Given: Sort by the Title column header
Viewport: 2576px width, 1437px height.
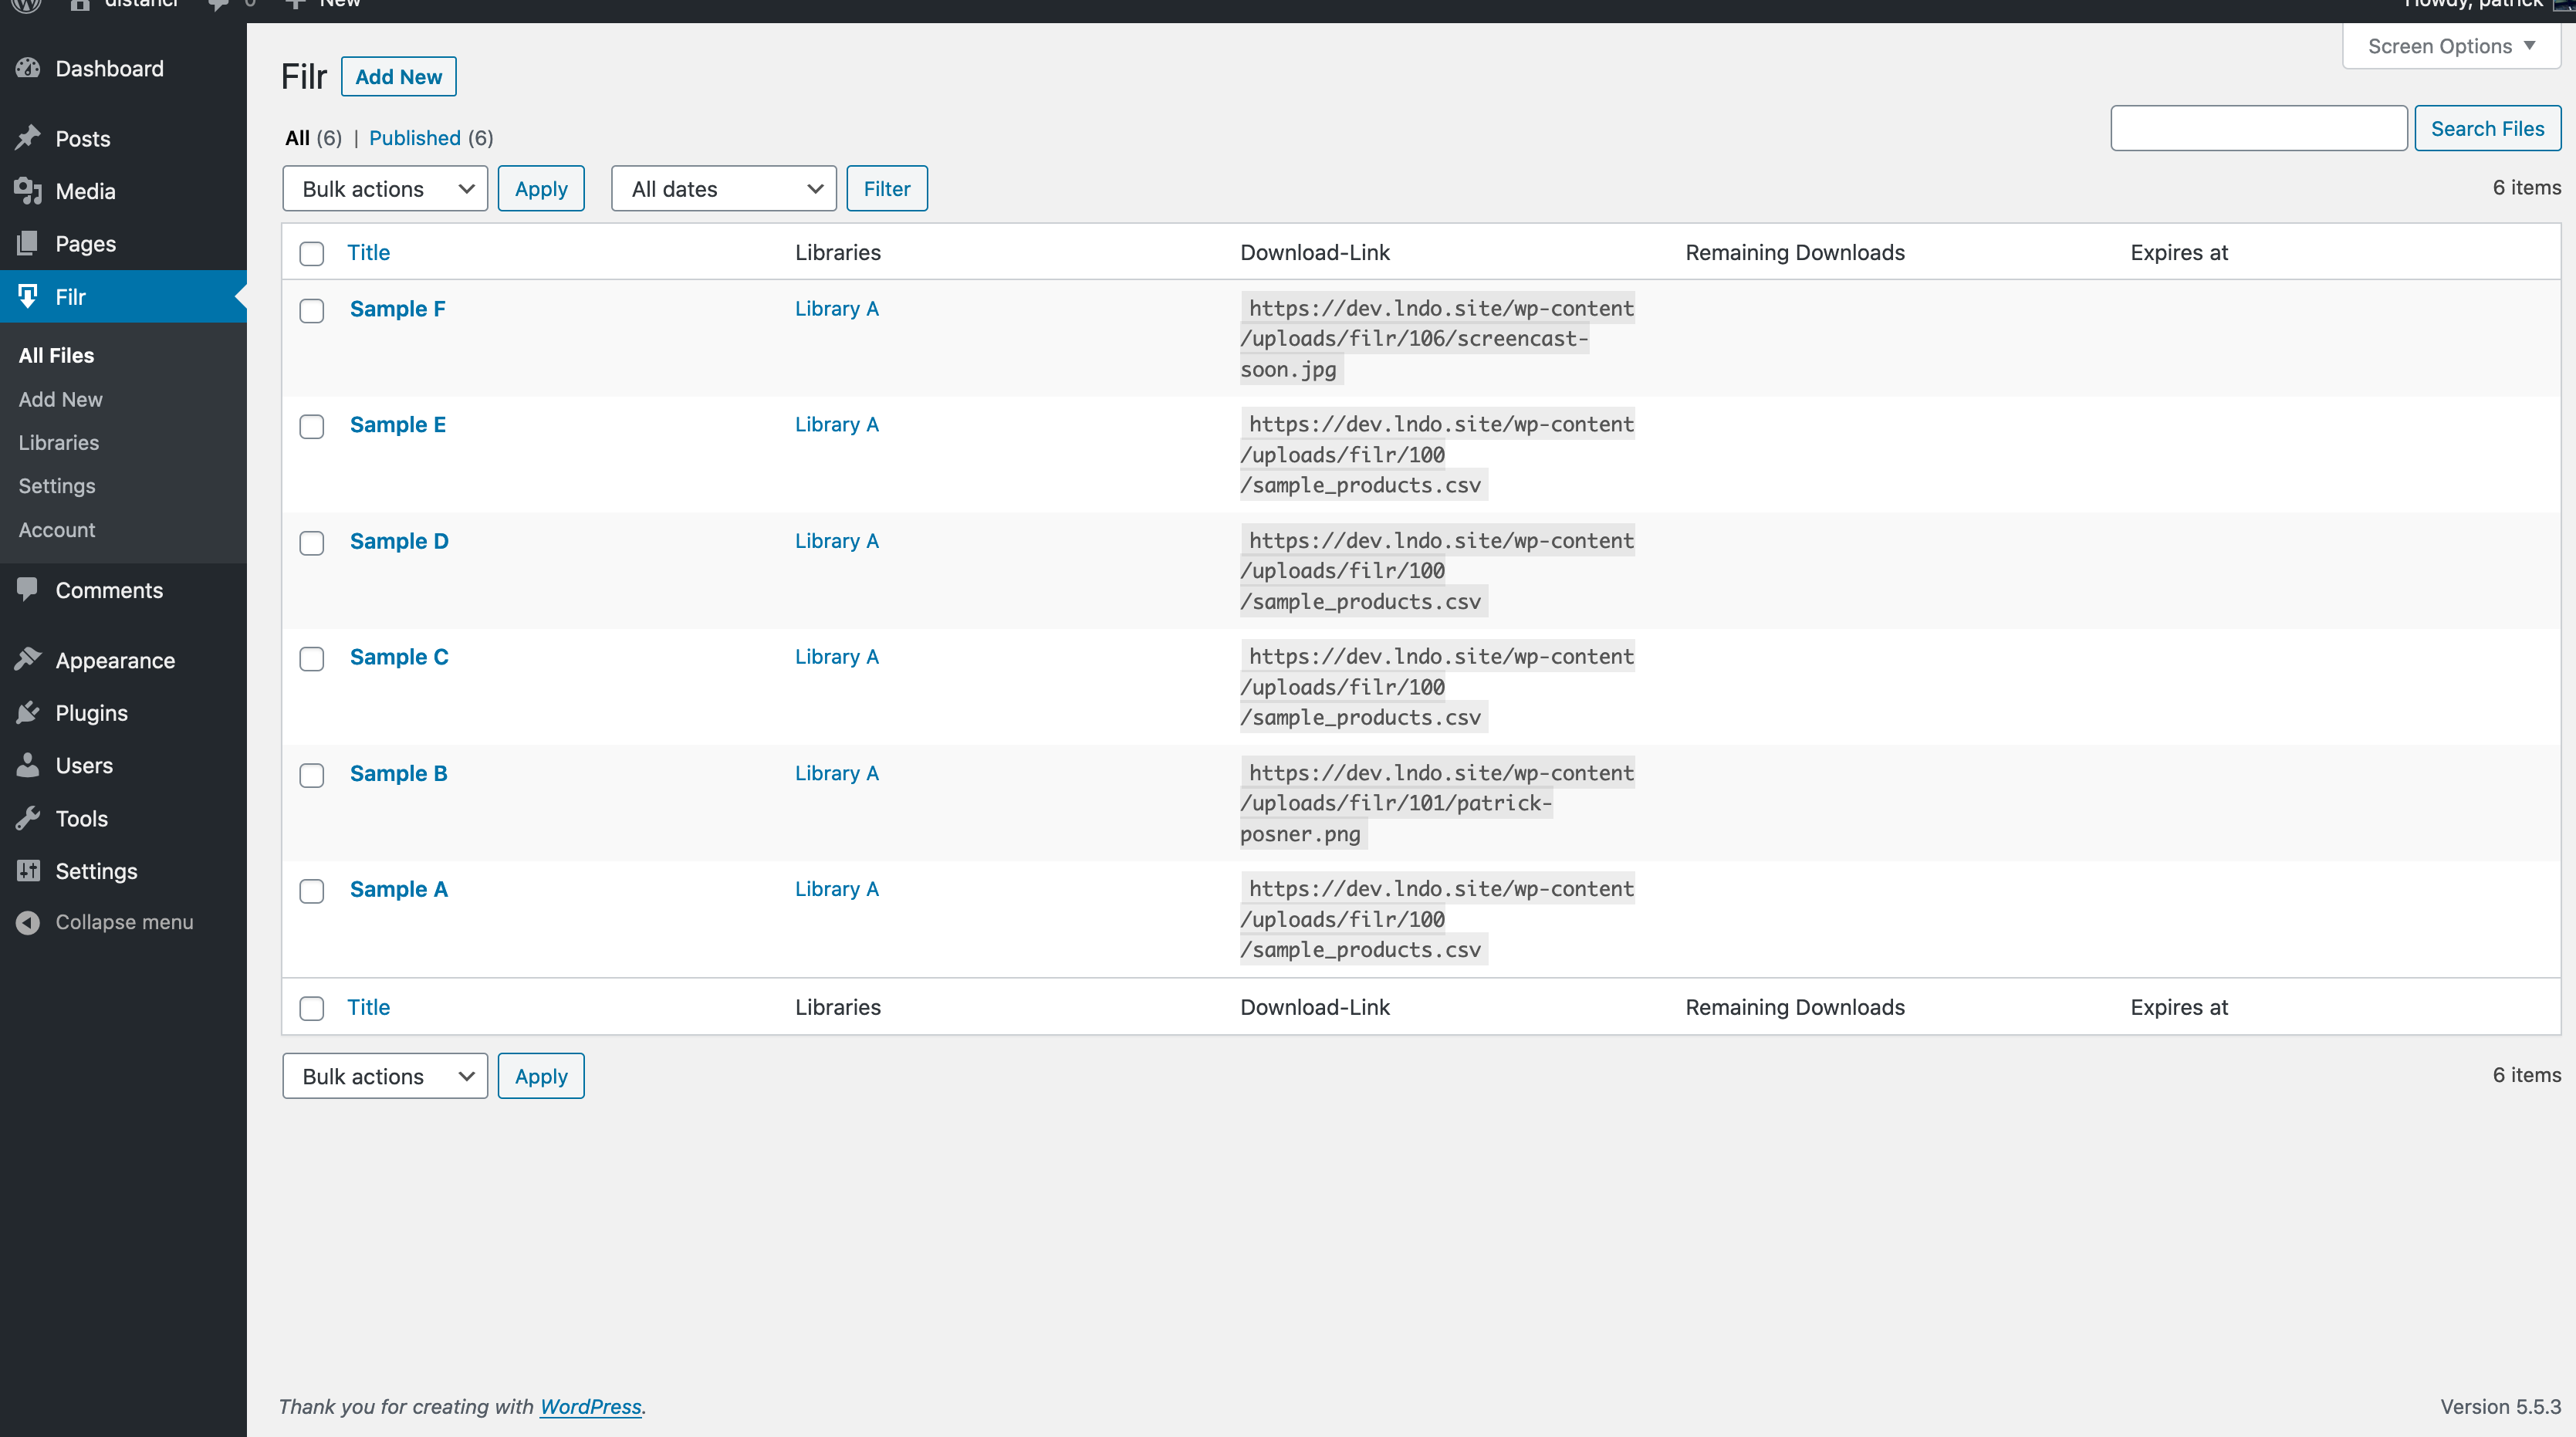Looking at the screenshot, I should [x=368, y=252].
